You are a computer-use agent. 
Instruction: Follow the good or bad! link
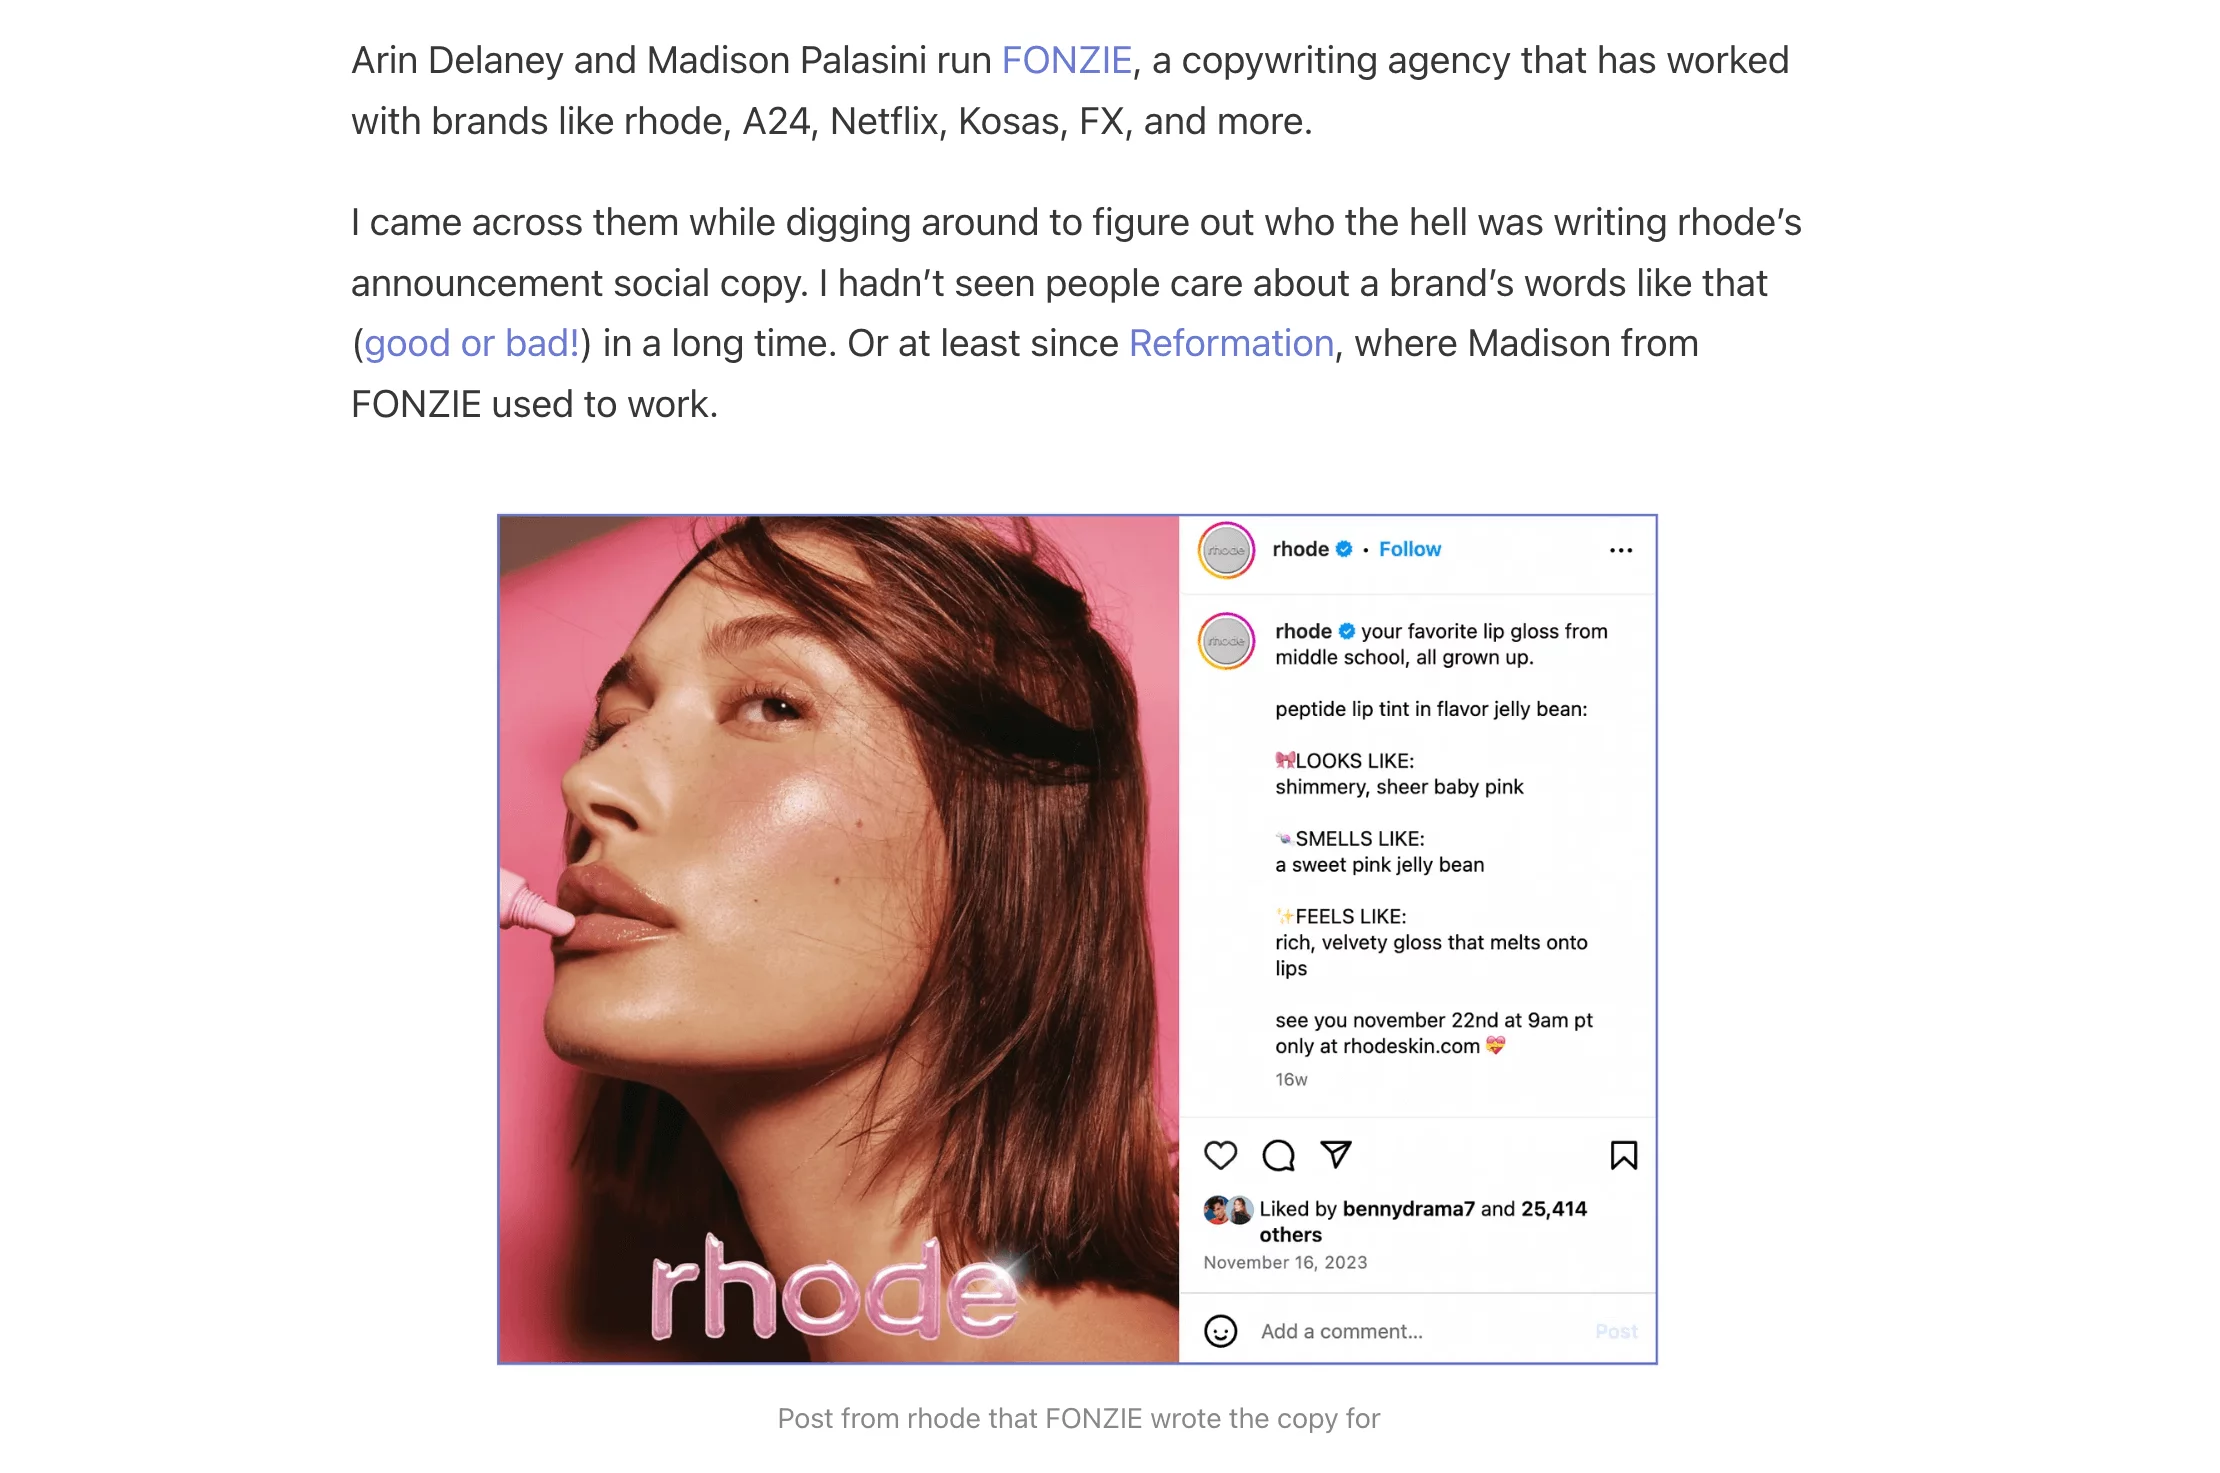[471, 343]
